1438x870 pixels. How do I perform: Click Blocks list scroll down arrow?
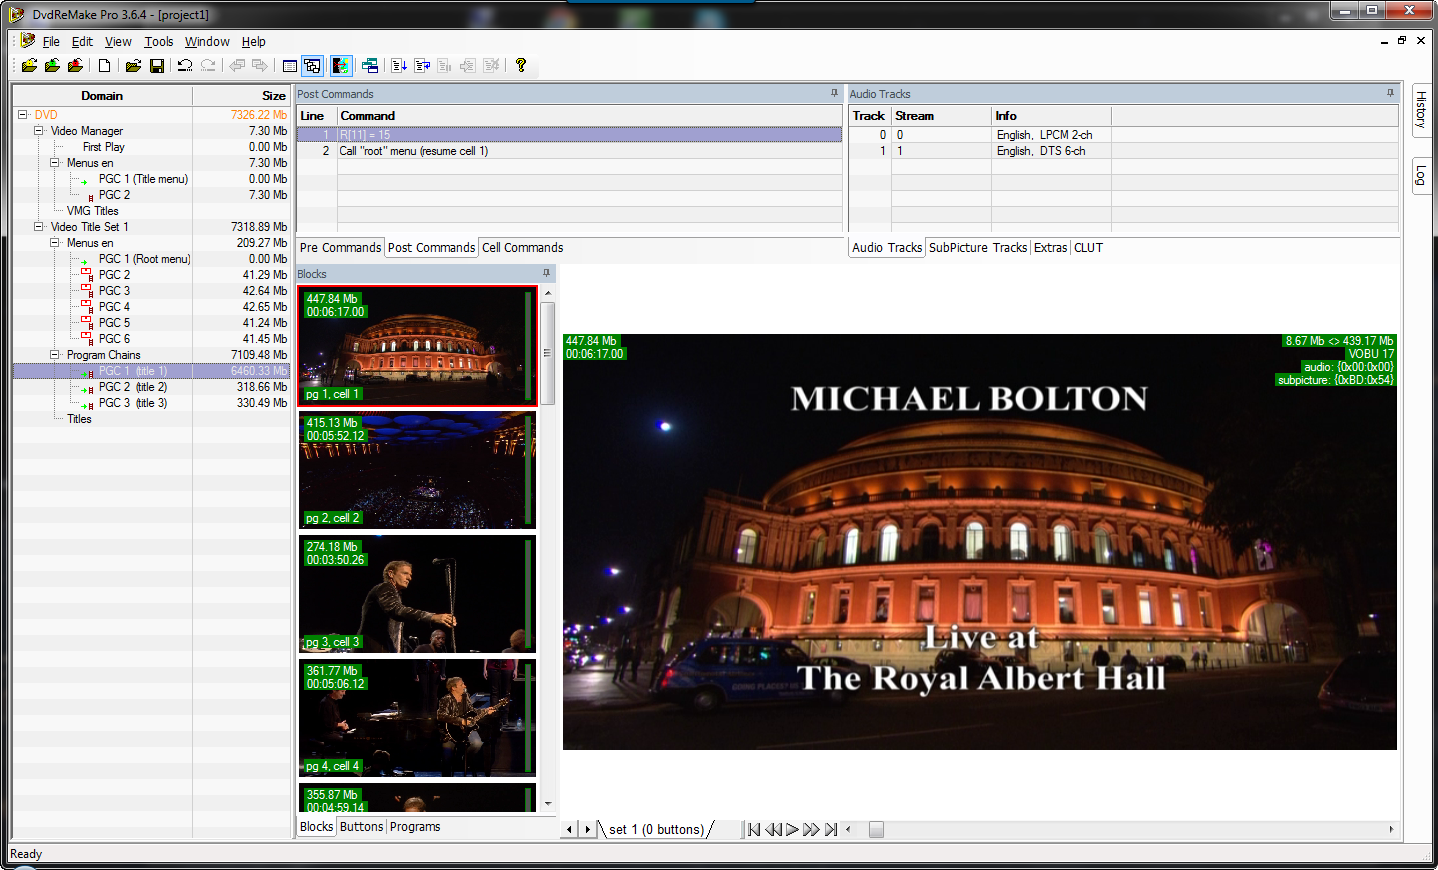[547, 804]
